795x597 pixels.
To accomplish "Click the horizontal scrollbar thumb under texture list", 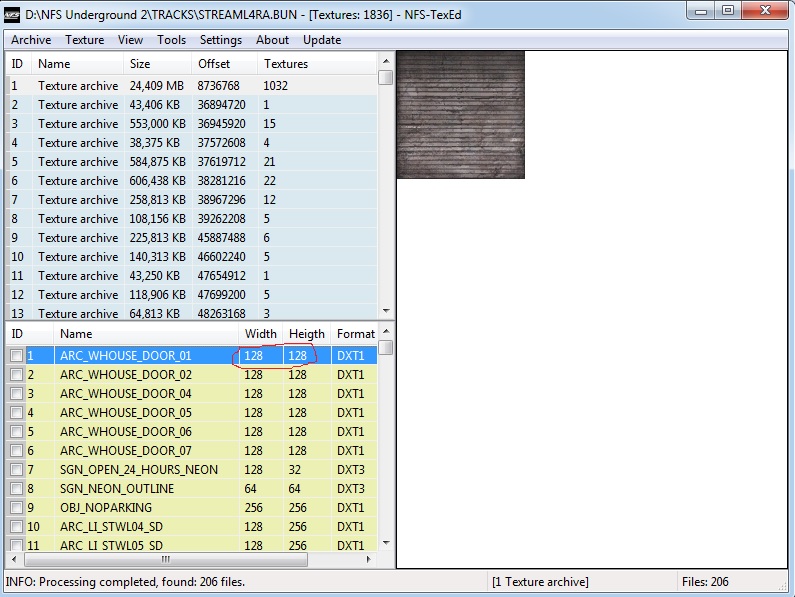I will coord(166,559).
